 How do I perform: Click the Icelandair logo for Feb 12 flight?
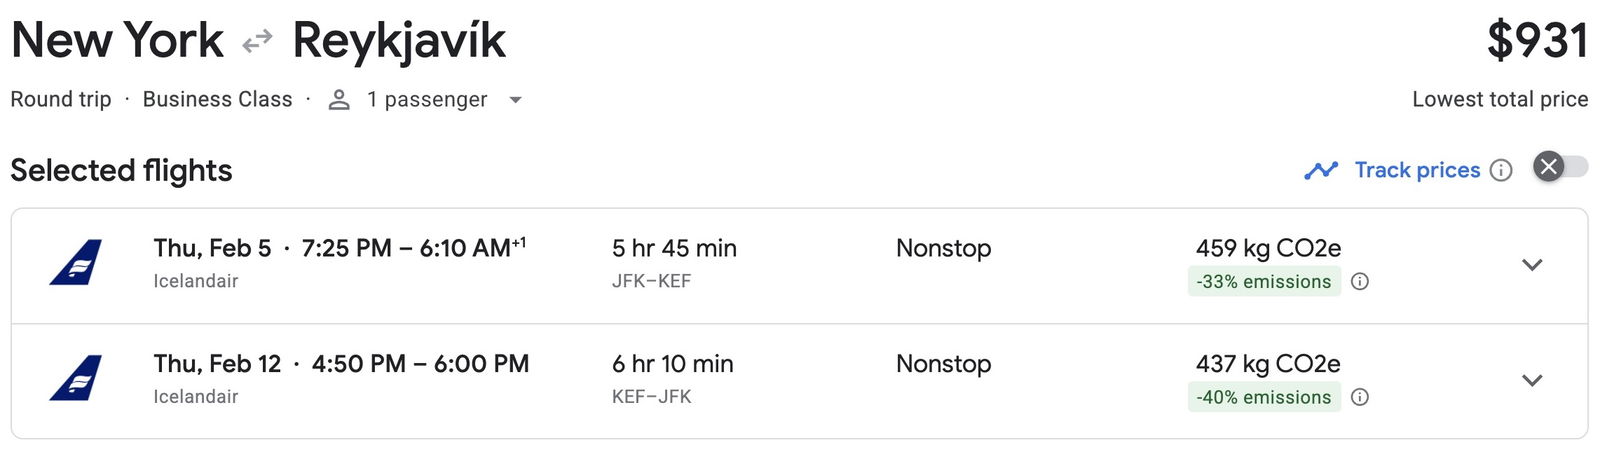click(x=76, y=378)
